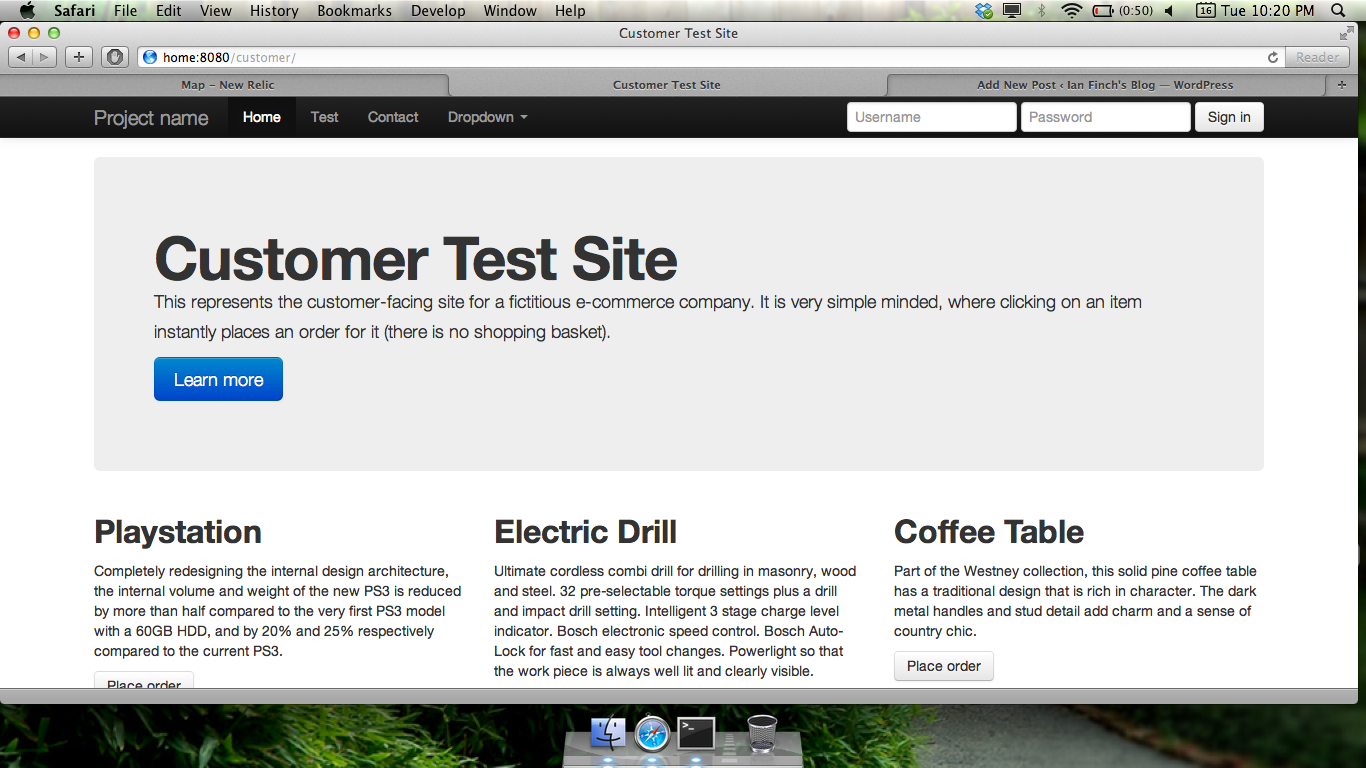Reload the page with the refresh icon
Image resolution: width=1366 pixels, height=768 pixels.
[1272, 57]
